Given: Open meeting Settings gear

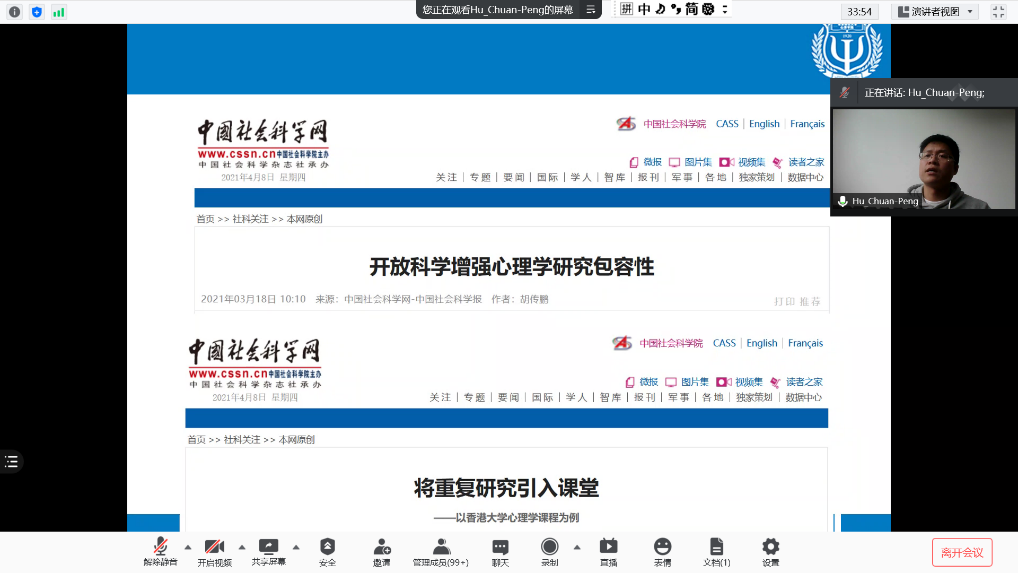Looking at the screenshot, I should (x=770, y=550).
